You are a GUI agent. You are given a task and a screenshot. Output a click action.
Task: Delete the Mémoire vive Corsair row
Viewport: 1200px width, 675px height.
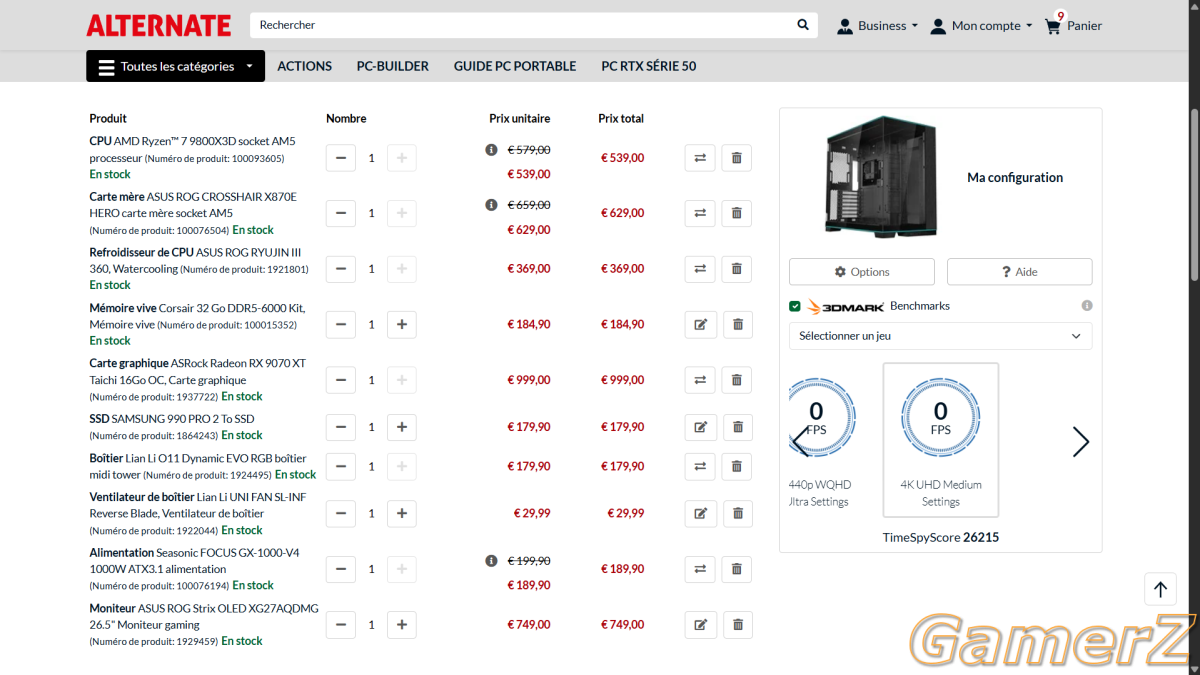[x=737, y=324]
